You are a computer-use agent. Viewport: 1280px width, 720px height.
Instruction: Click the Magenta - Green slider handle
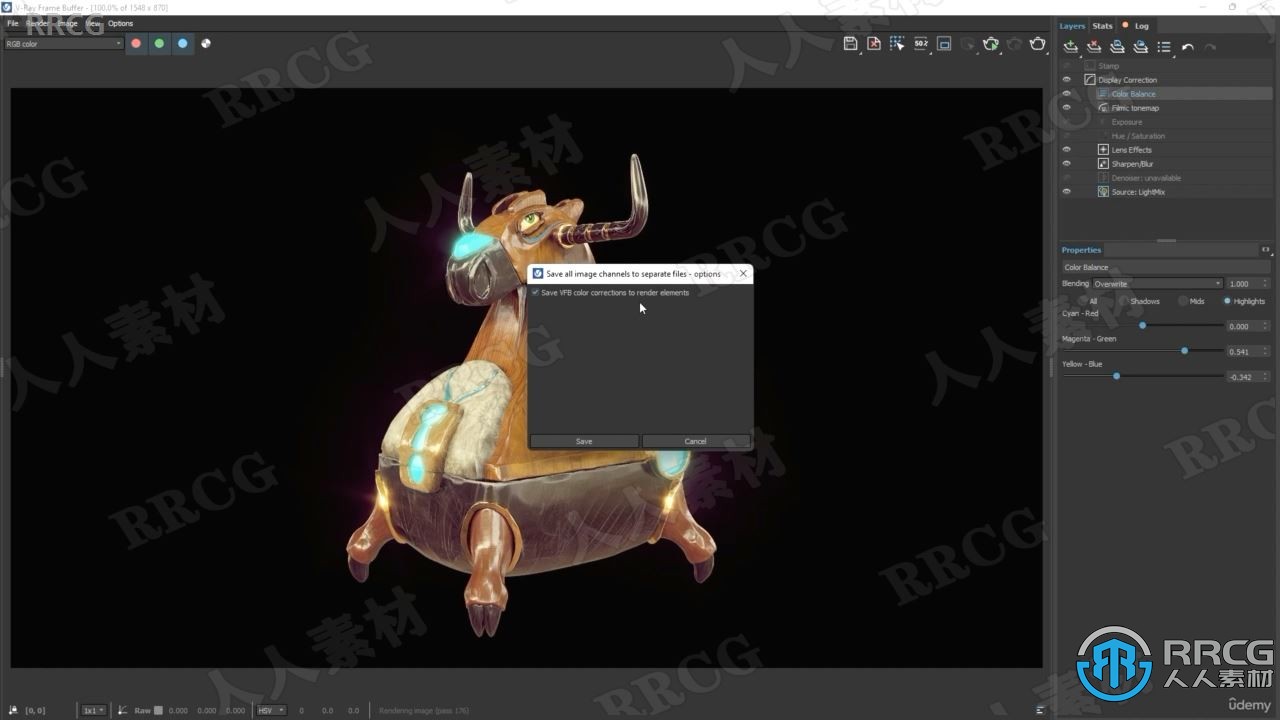1185,351
